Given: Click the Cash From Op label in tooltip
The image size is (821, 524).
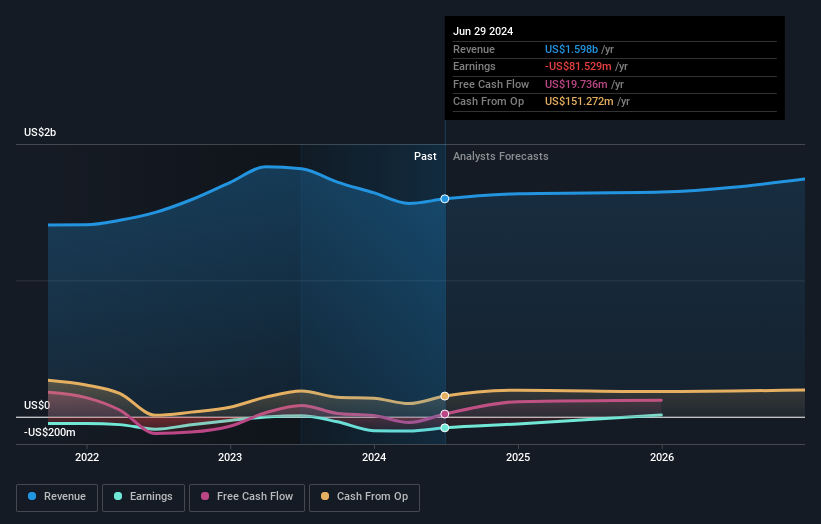Looking at the screenshot, I should pyautogui.click(x=489, y=102).
